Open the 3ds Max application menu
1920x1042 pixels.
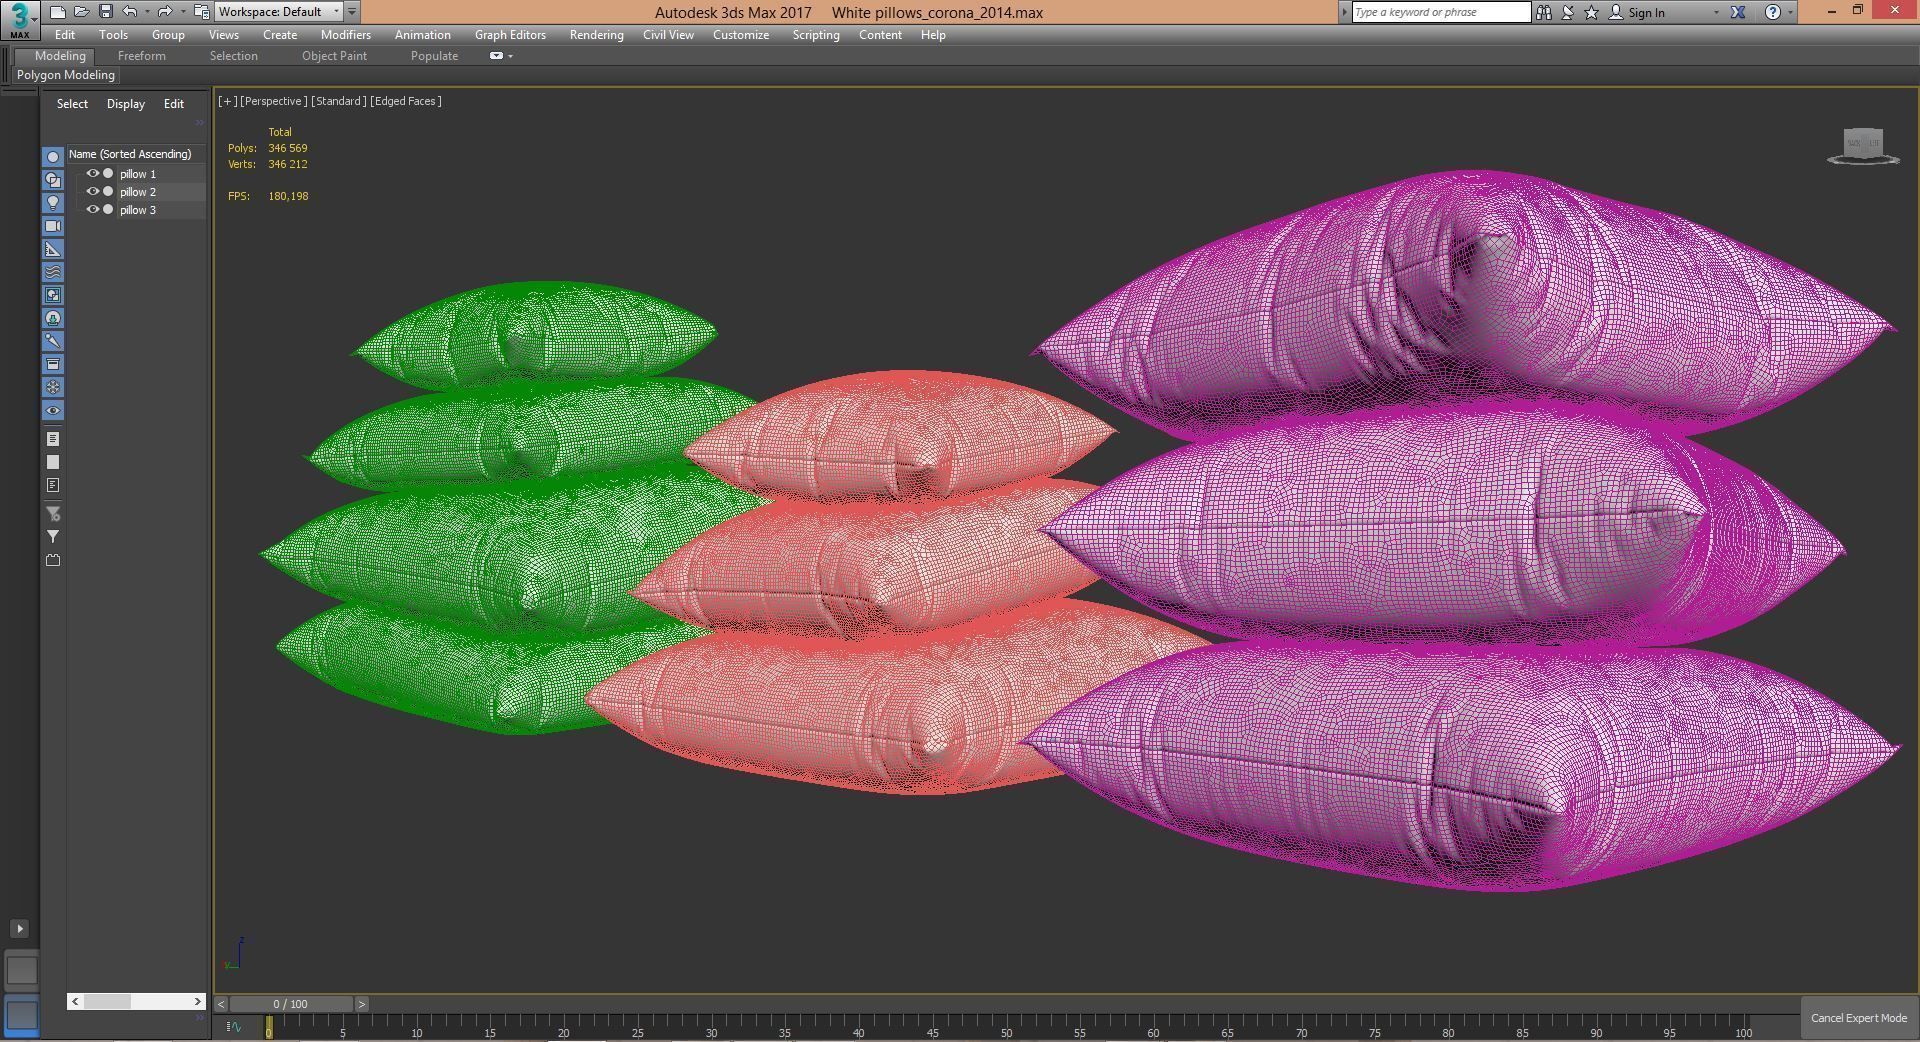[19, 19]
